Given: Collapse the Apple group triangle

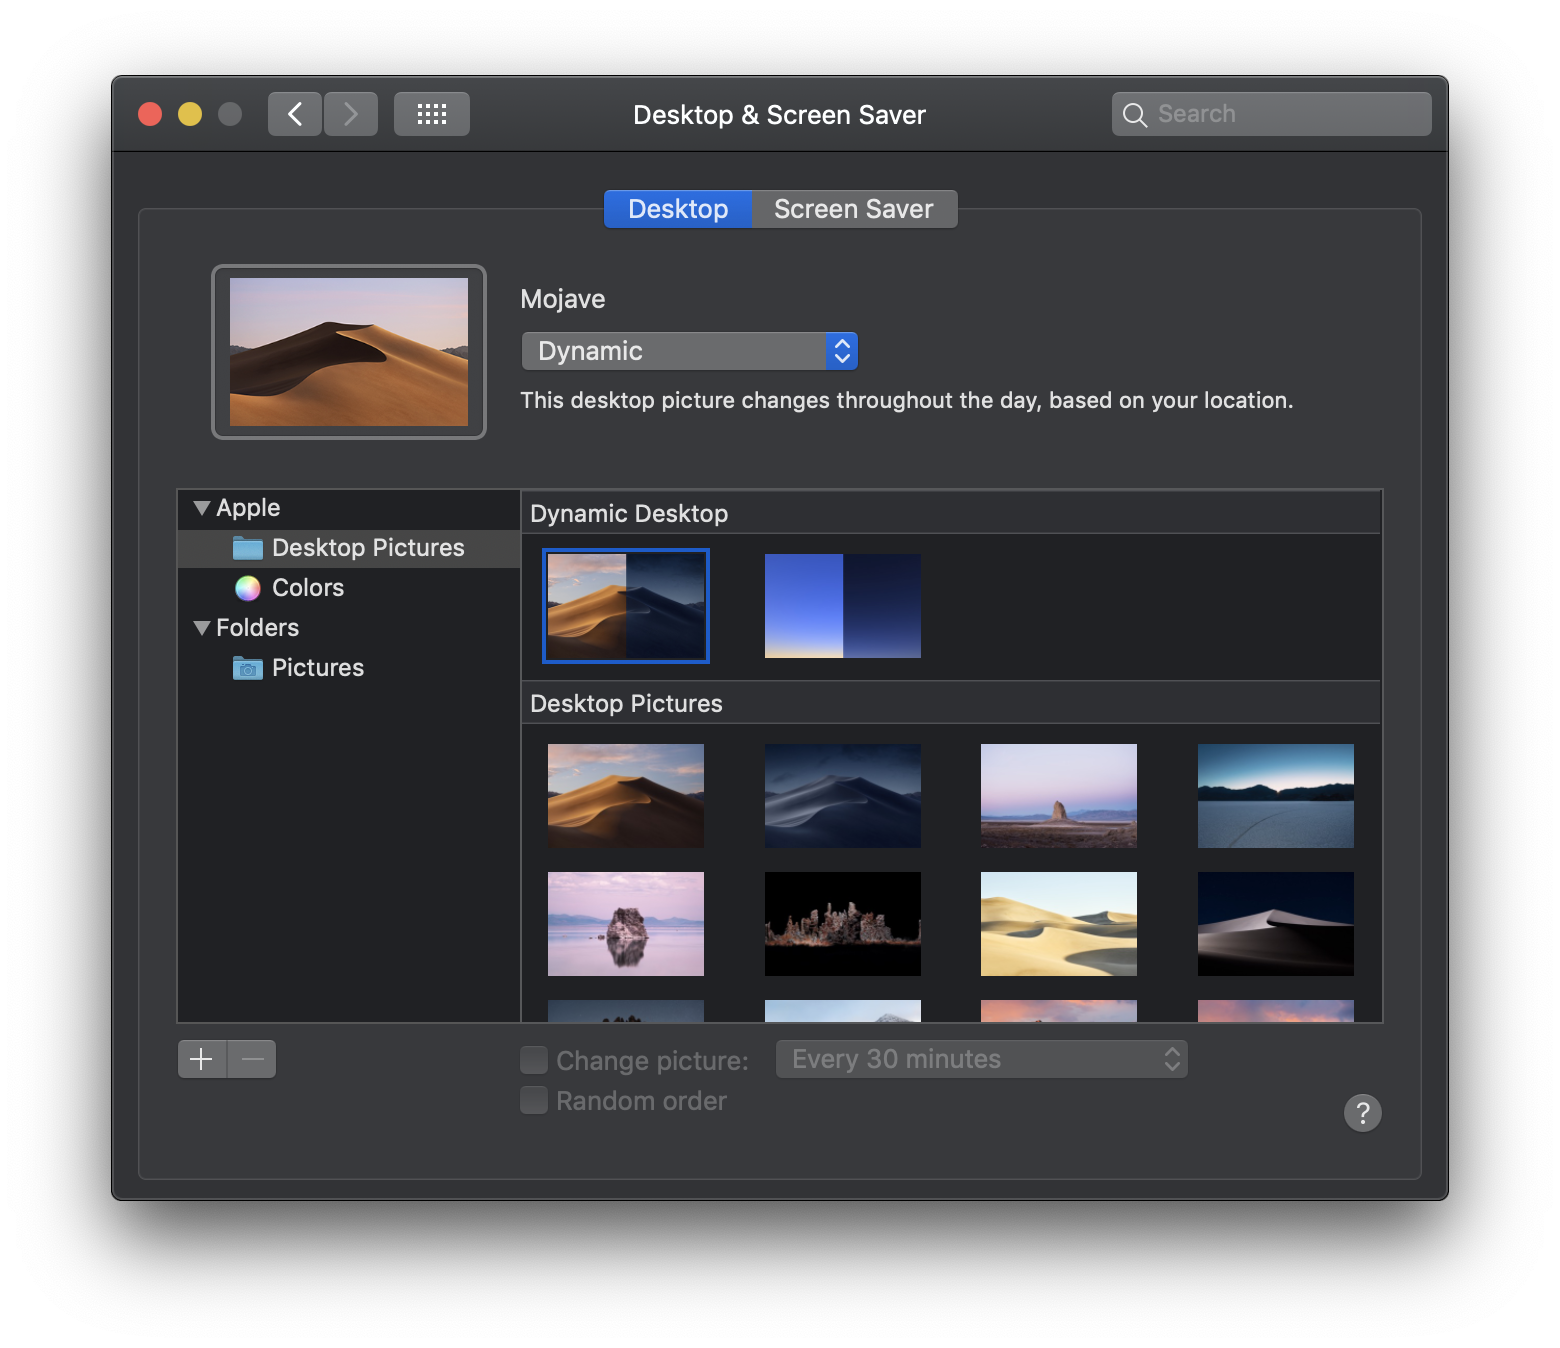Looking at the screenshot, I should click(x=202, y=508).
